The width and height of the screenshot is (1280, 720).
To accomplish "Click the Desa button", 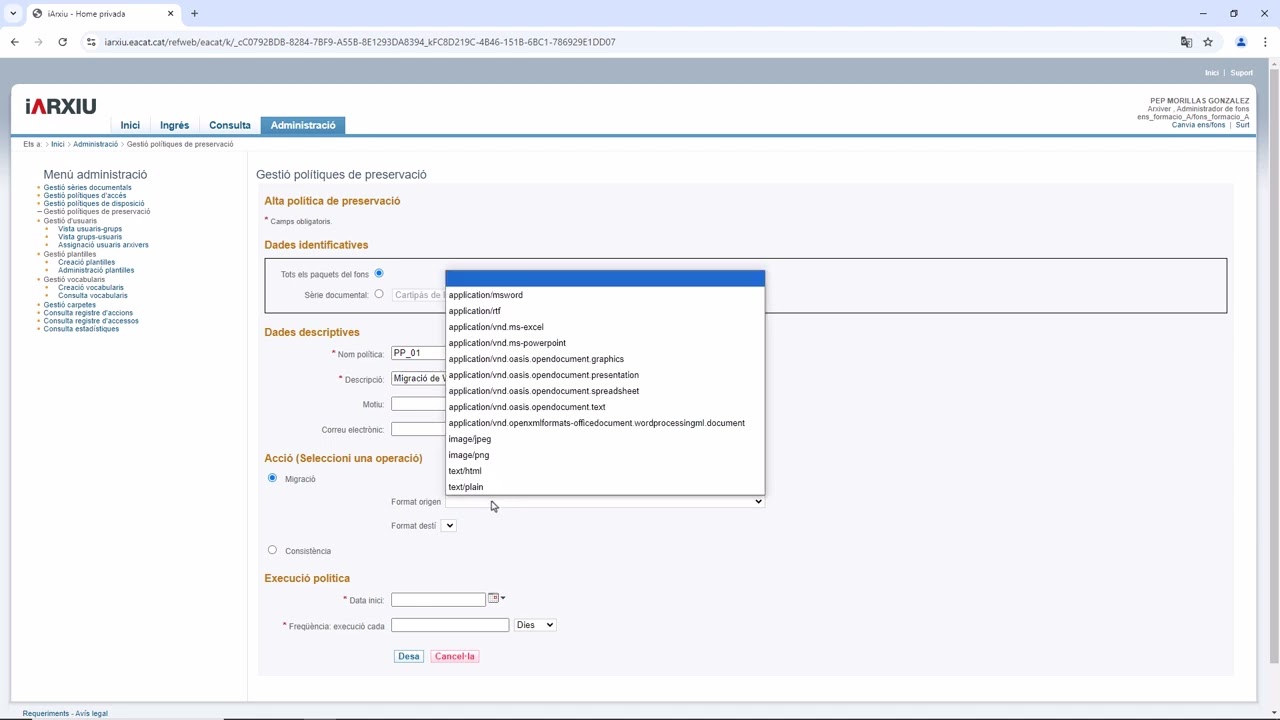I will click(408, 656).
